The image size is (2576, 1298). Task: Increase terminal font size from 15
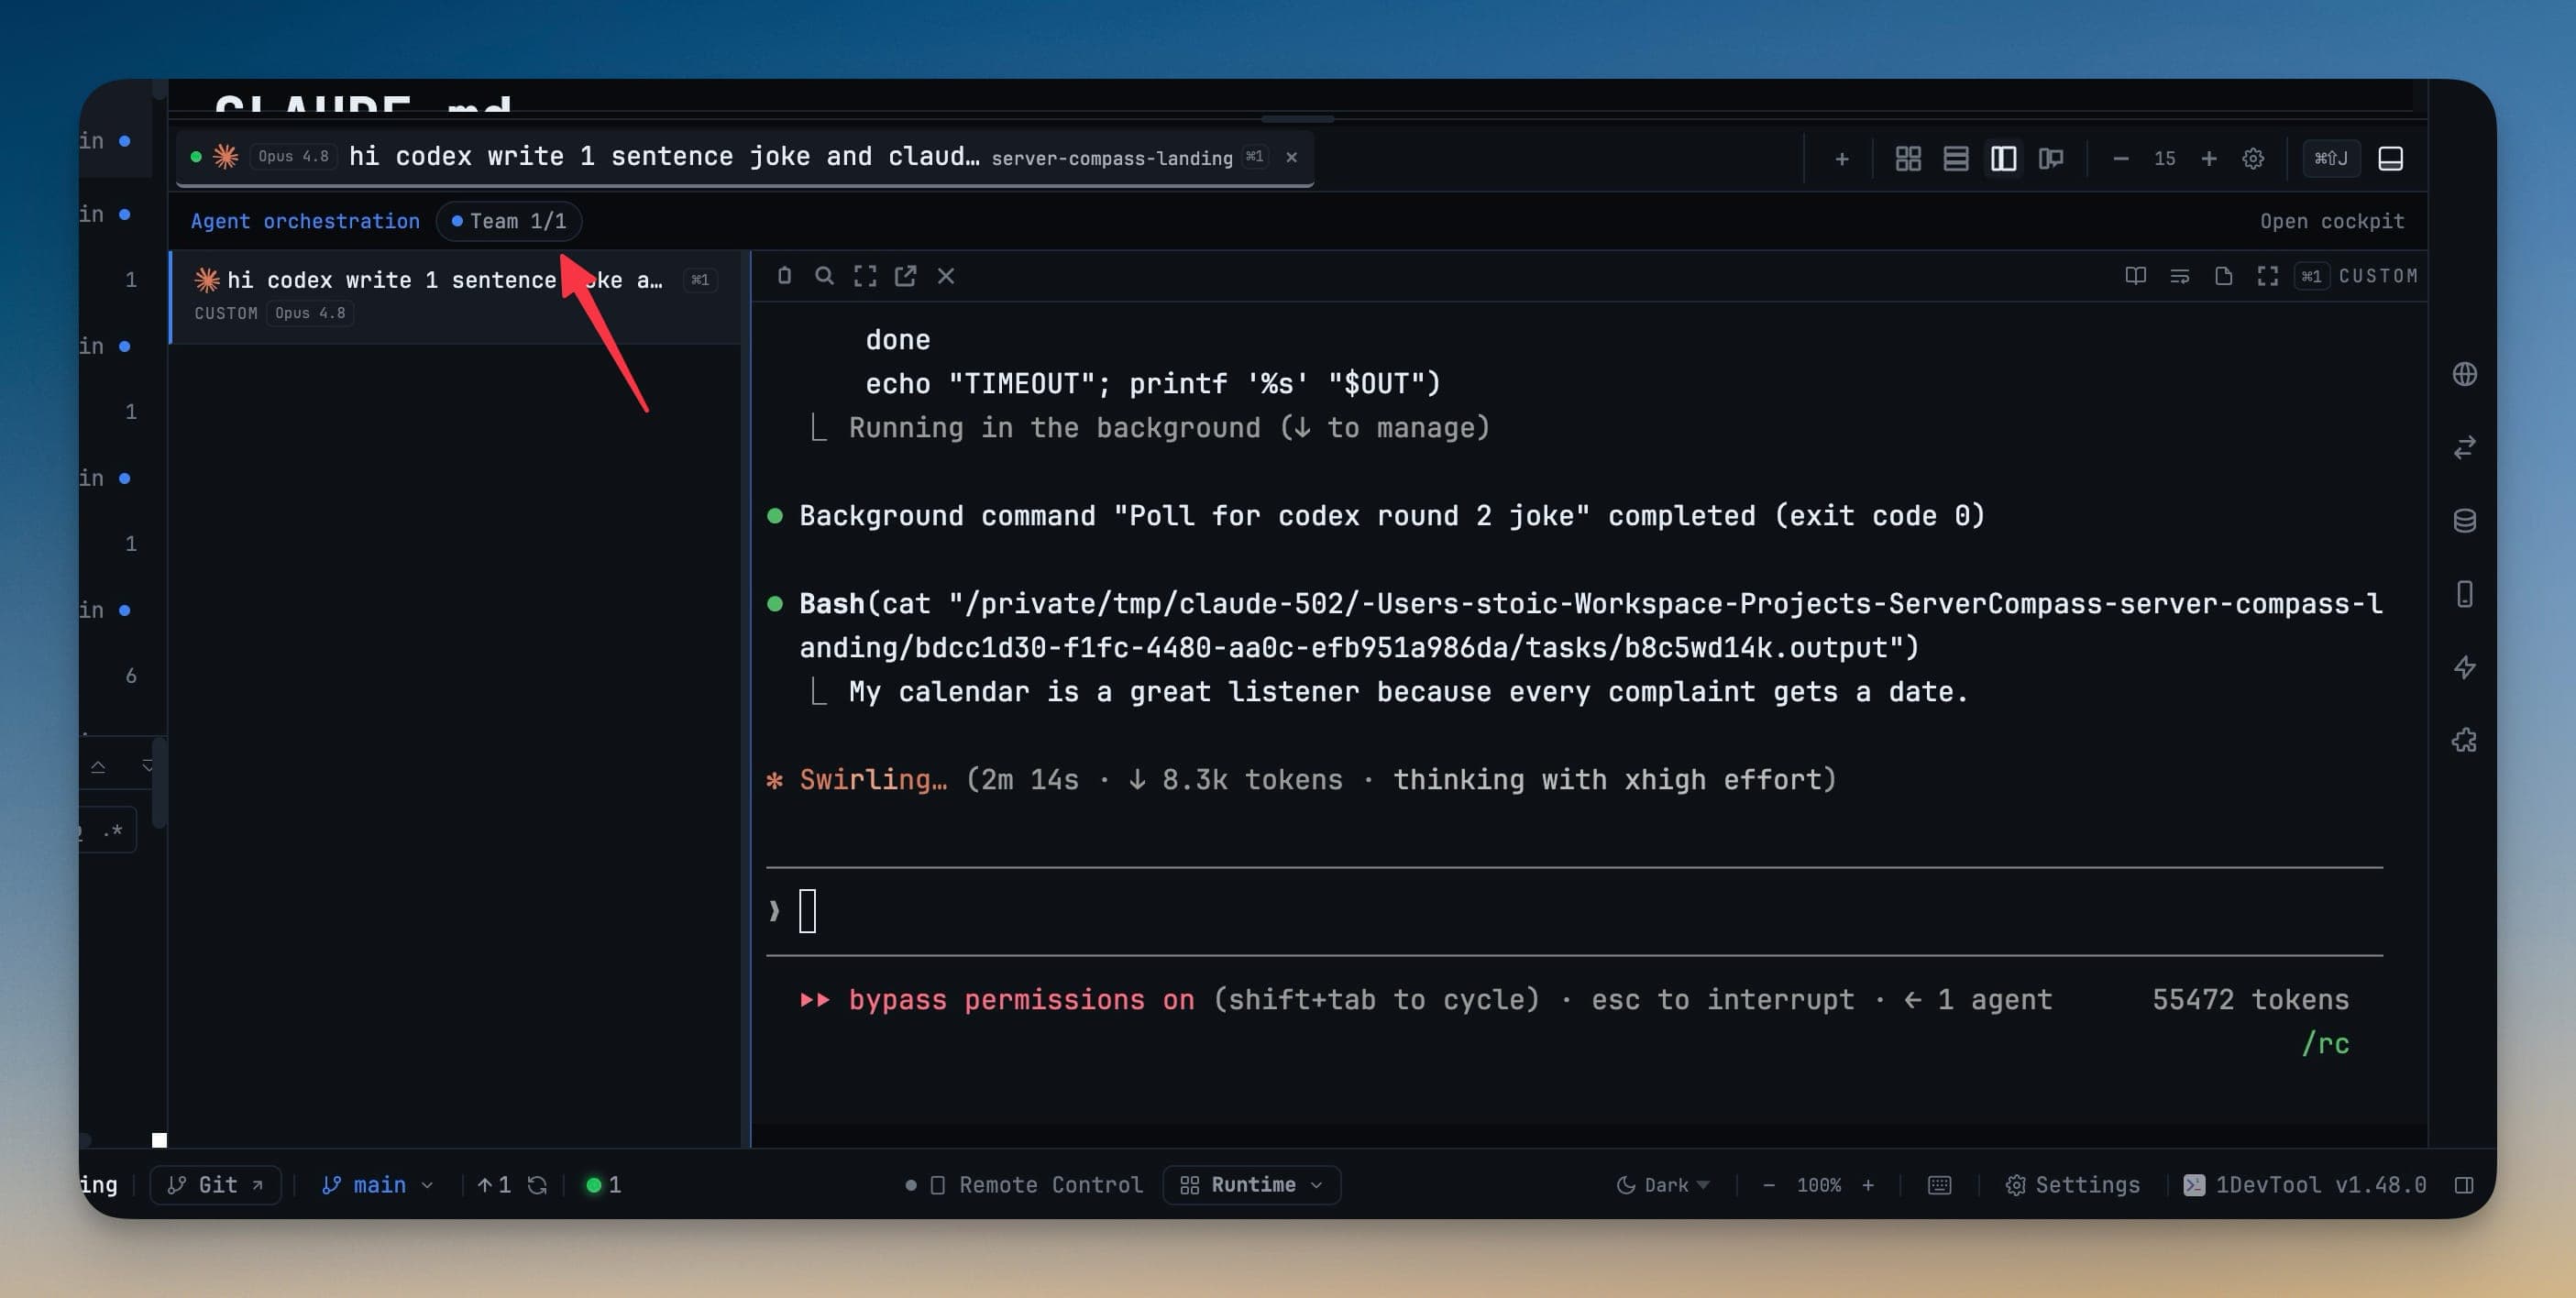point(2209,158)
